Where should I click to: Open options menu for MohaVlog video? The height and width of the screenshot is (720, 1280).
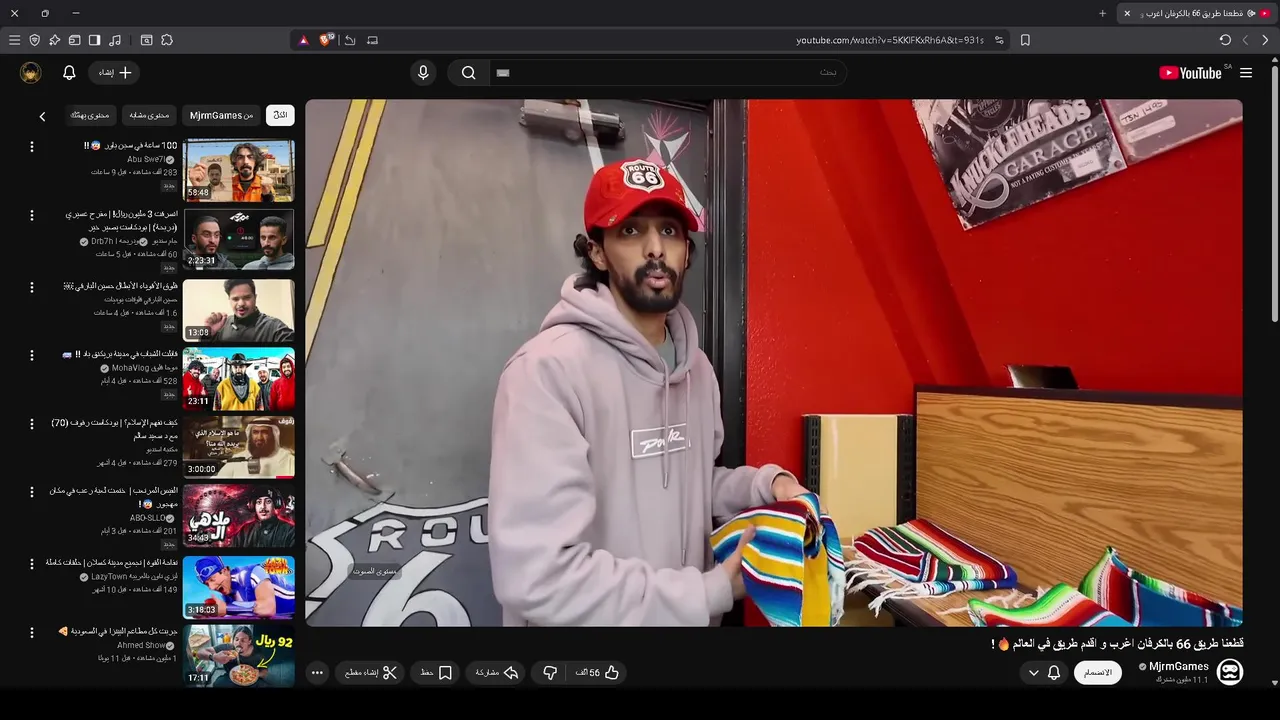point(31,354)
